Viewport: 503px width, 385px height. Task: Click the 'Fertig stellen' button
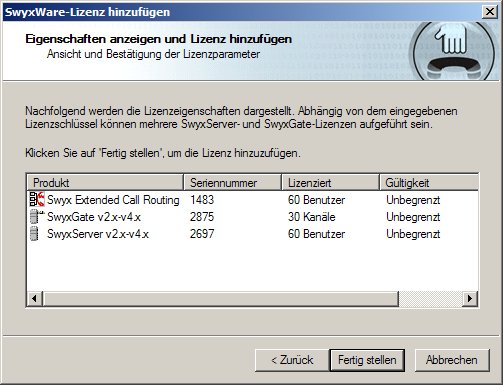coord(367,360)
